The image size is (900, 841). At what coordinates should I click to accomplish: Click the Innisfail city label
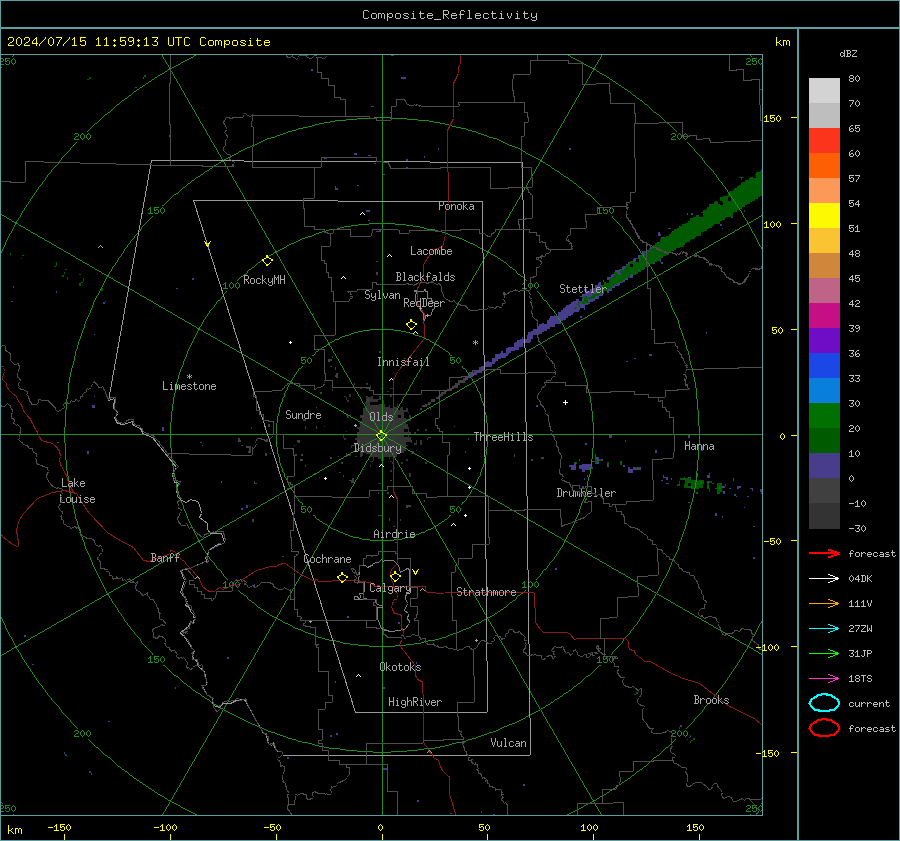[x=403, y=362]
